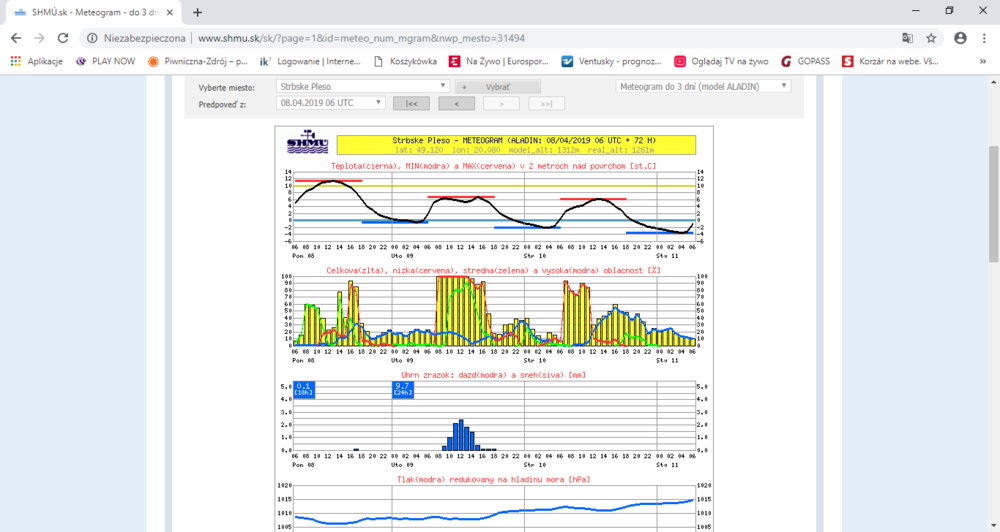Click SHMU logo in meteogram

tap(307, 142)
